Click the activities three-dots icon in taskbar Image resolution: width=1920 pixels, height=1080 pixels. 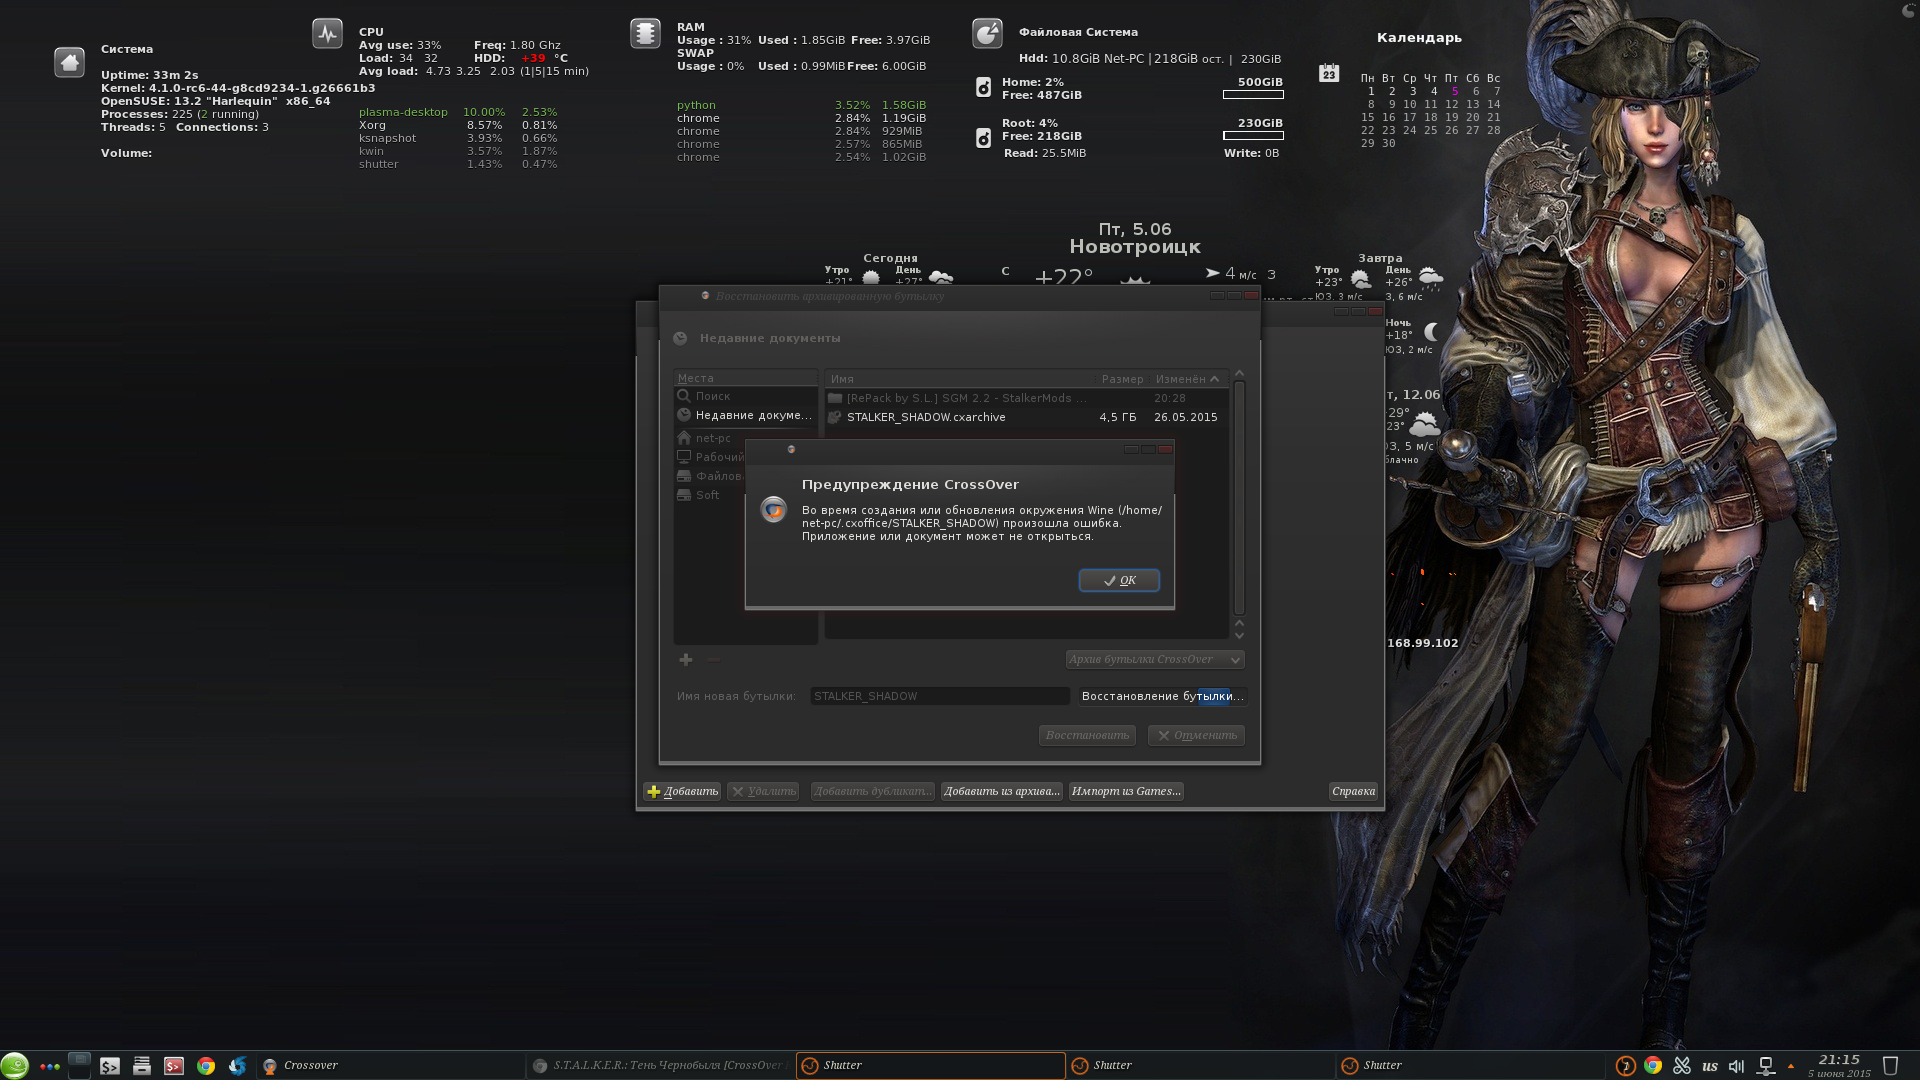click(x=49, y=1066)
